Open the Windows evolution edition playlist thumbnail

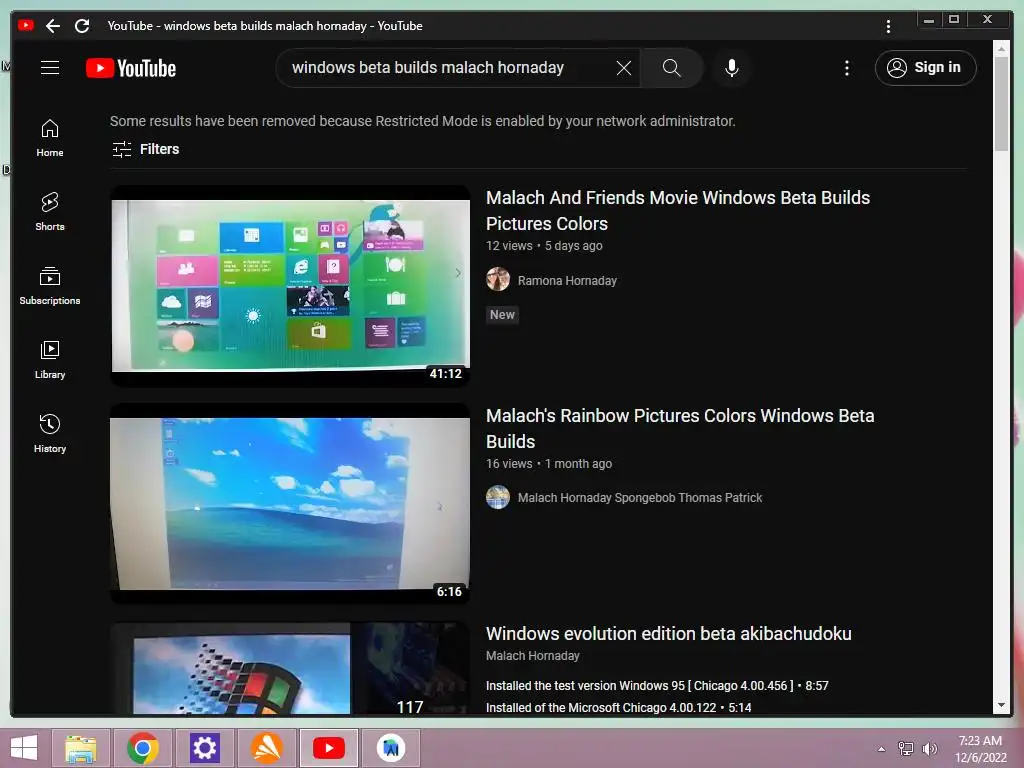pyautogui.click(x=290, y=668)
